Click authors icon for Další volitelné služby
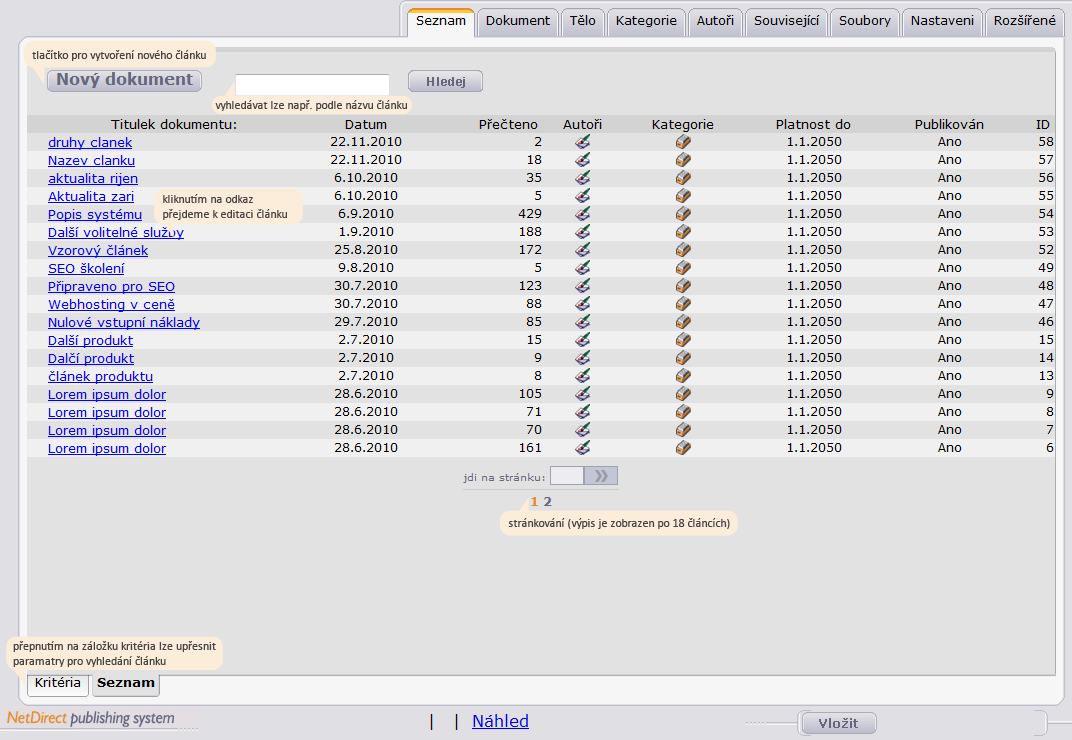Screen dimensions: 1072x740 click(x=582, y=231)
